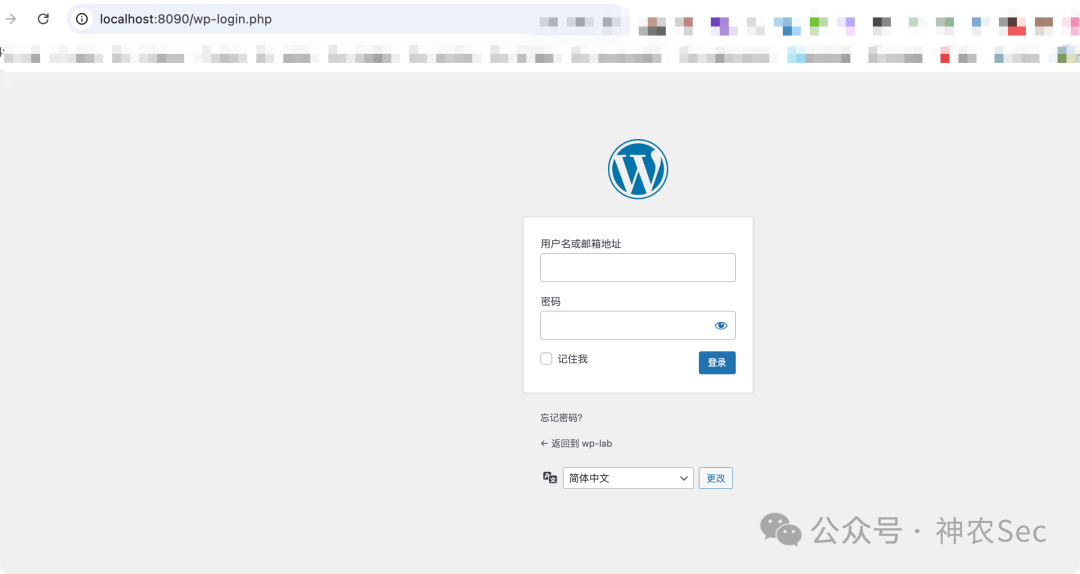This screenshot has width=1080, height=574.
Task: Focus the 用户名或邮箱地址 input field
Action: pos(638,267)
